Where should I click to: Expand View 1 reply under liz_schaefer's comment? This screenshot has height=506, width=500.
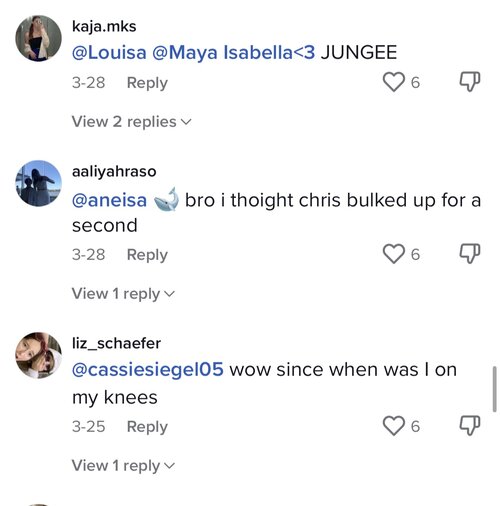tap(123, 466)
